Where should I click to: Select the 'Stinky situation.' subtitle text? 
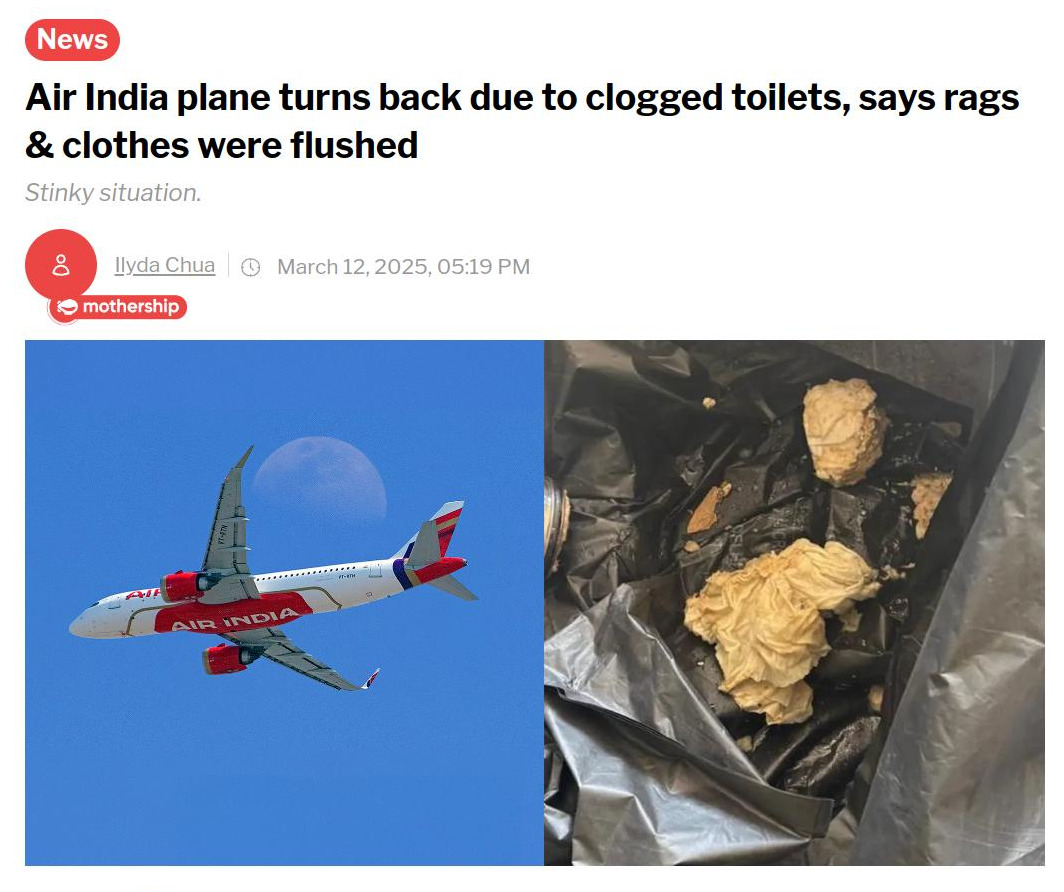[113, 193]
